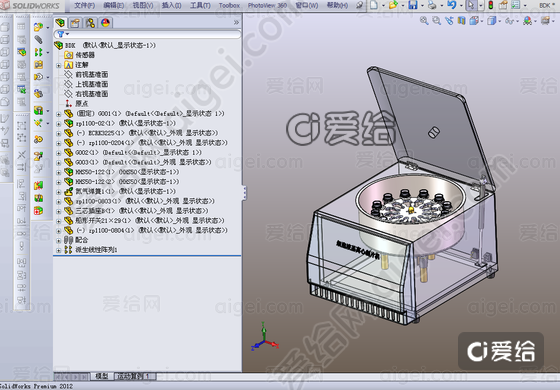Viewport: 560px width, 390px height.
Task: Click the New document icon
Action: point(374,5)
